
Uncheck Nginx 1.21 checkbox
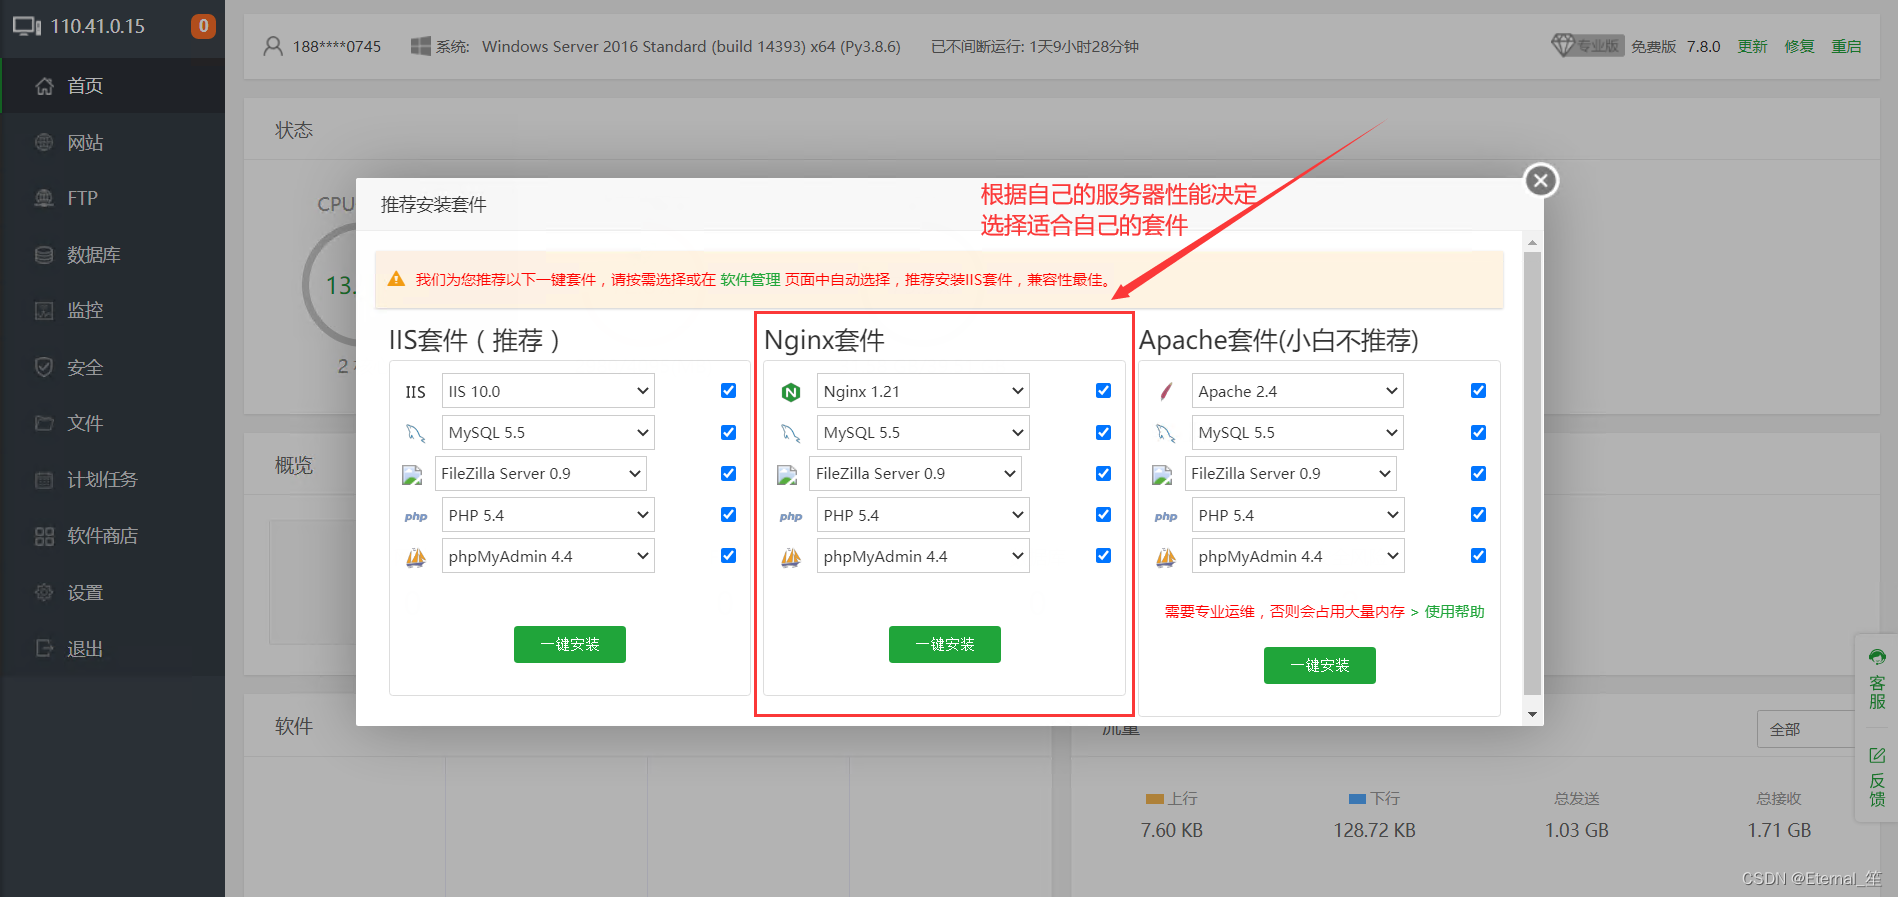[1104, 391]
